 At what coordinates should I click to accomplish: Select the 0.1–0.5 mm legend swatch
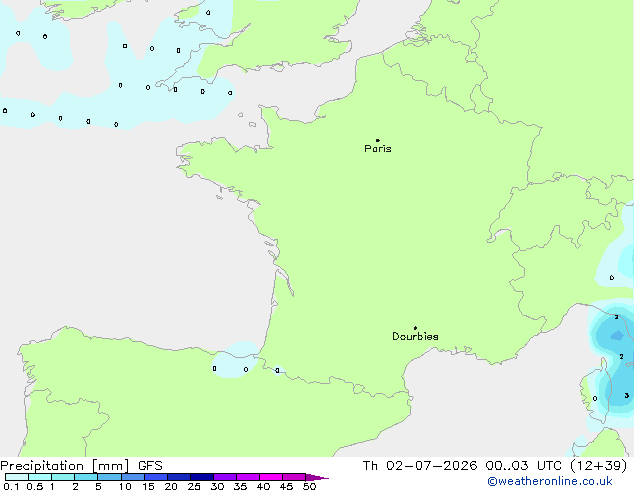17,477
